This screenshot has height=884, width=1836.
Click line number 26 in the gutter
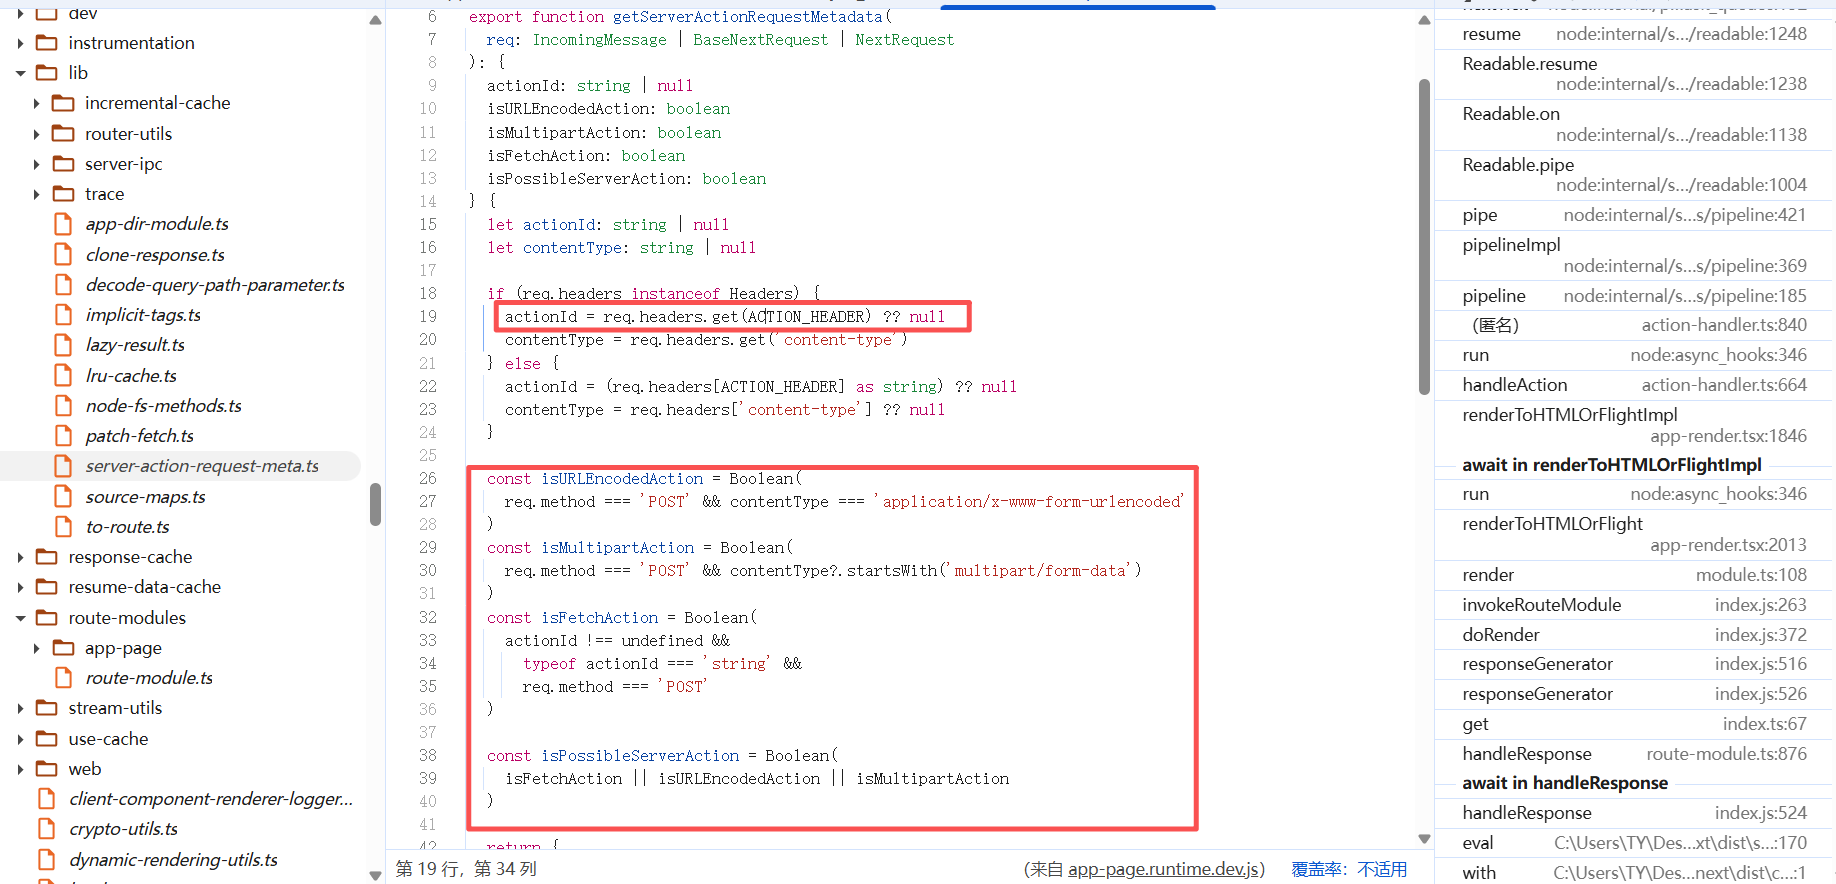[x=428, y=479]
